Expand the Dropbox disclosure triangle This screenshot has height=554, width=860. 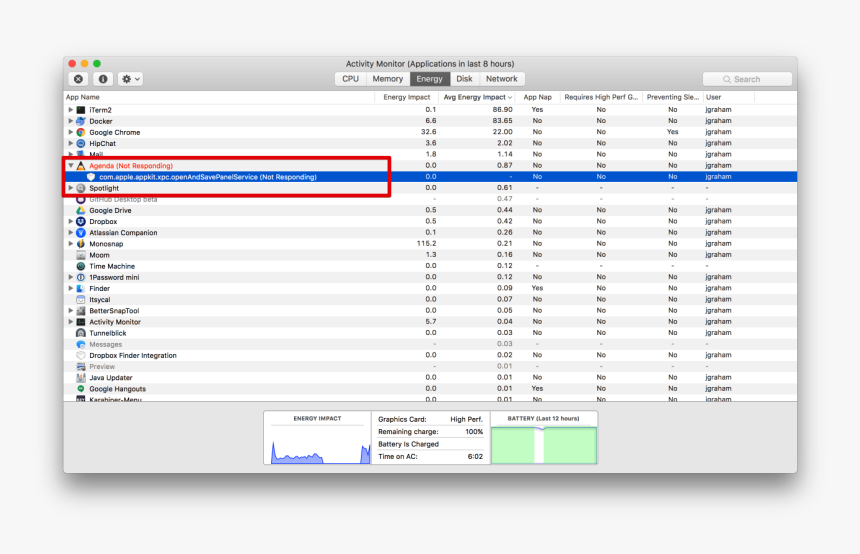pyautogui.click(x=71, y=221)
